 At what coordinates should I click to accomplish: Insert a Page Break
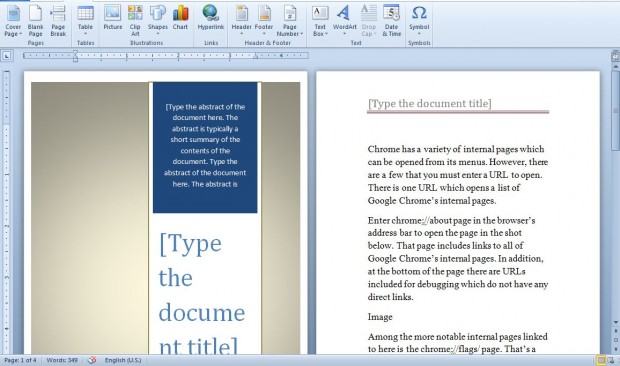[58, 21]
